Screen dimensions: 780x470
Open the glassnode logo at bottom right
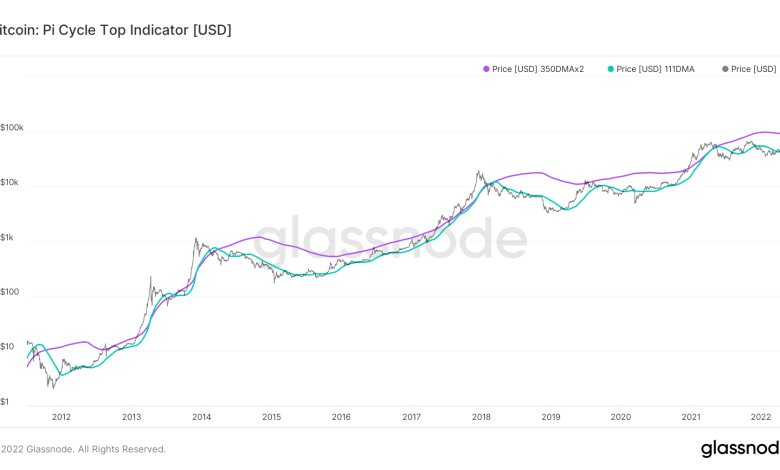point(740,448)
